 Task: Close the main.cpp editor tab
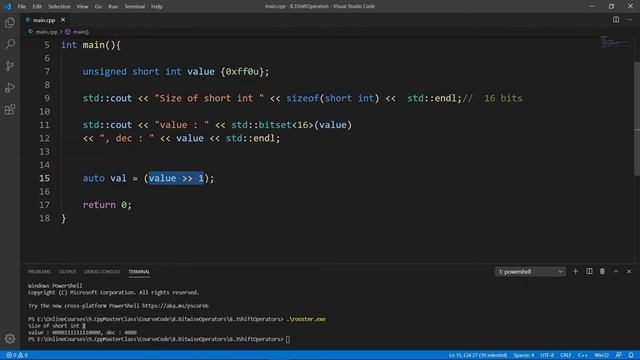[63, 20]
